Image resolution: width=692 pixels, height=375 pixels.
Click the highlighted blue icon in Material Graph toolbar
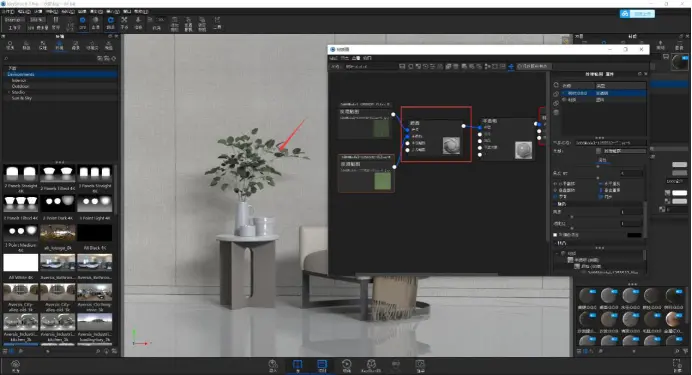click(x=511, y=67)
